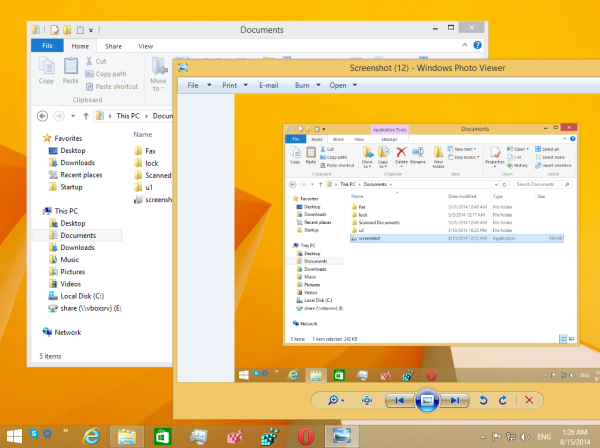Image resolution: width=600 pixels, height=448 pixels.
Task: Open recent locations dropdown arrow
Action: [x=73, y=116]
